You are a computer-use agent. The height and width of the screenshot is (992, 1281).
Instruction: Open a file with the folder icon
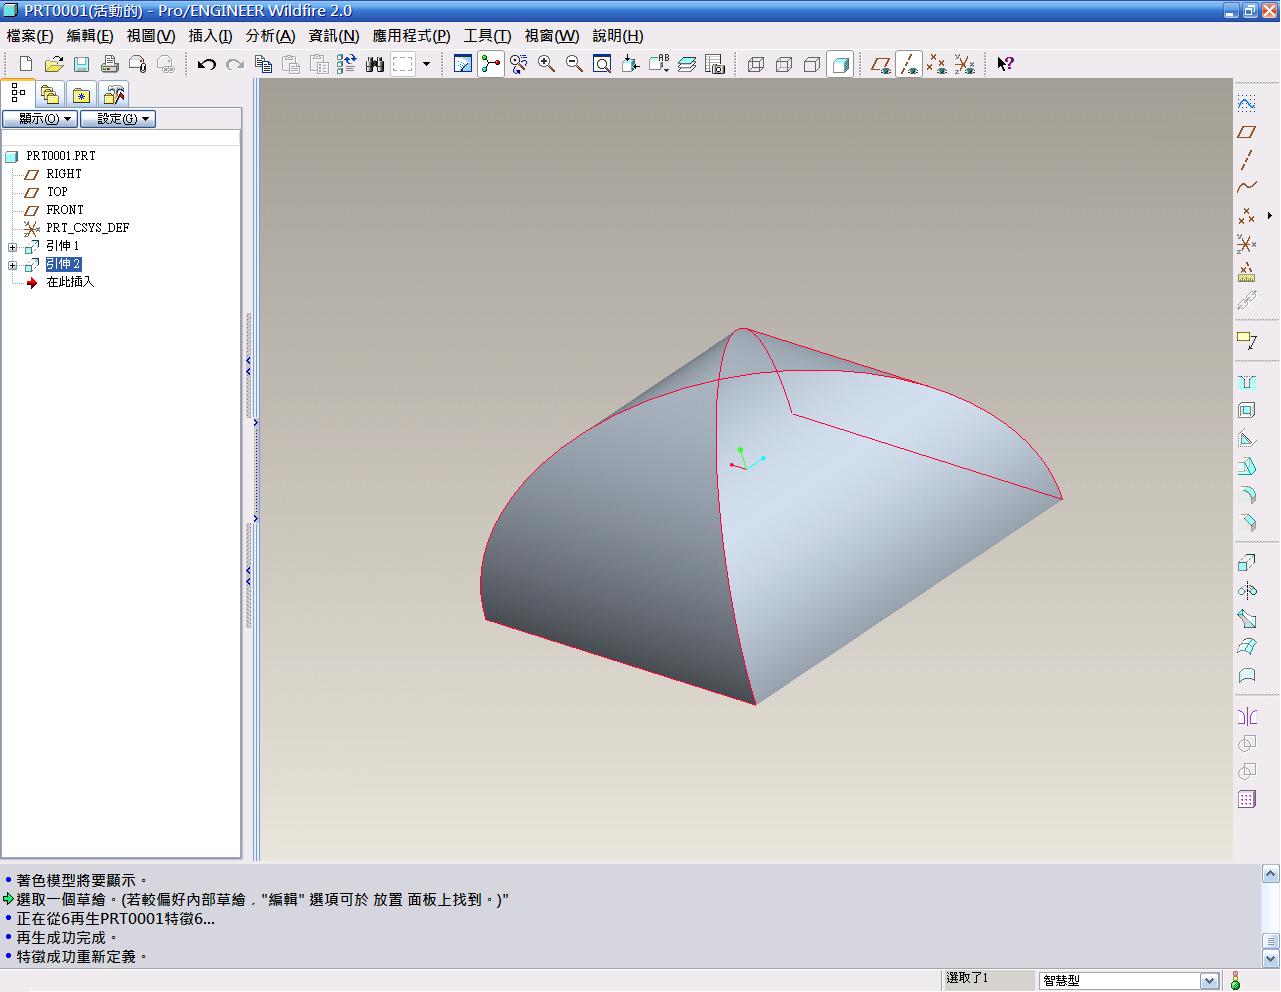click(x=54, y=64)
